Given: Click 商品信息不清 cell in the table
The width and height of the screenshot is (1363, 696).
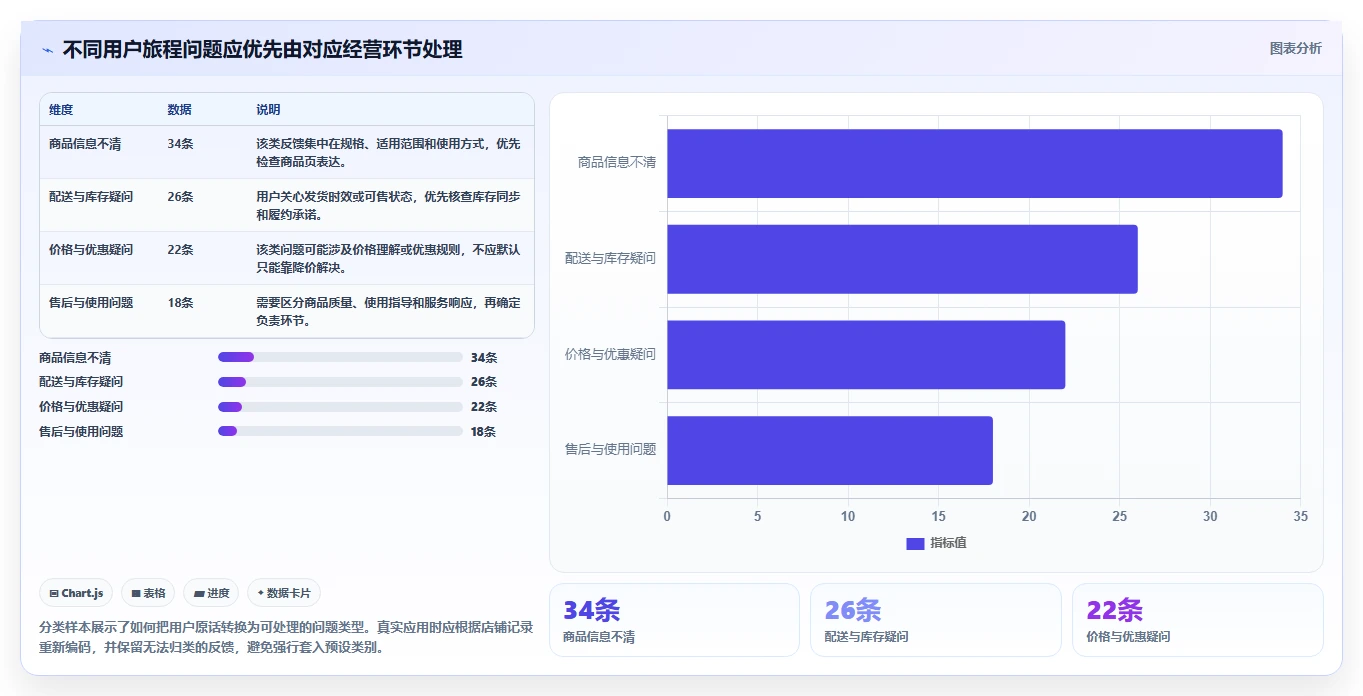Looking at the screenshot, I should 85,144.
